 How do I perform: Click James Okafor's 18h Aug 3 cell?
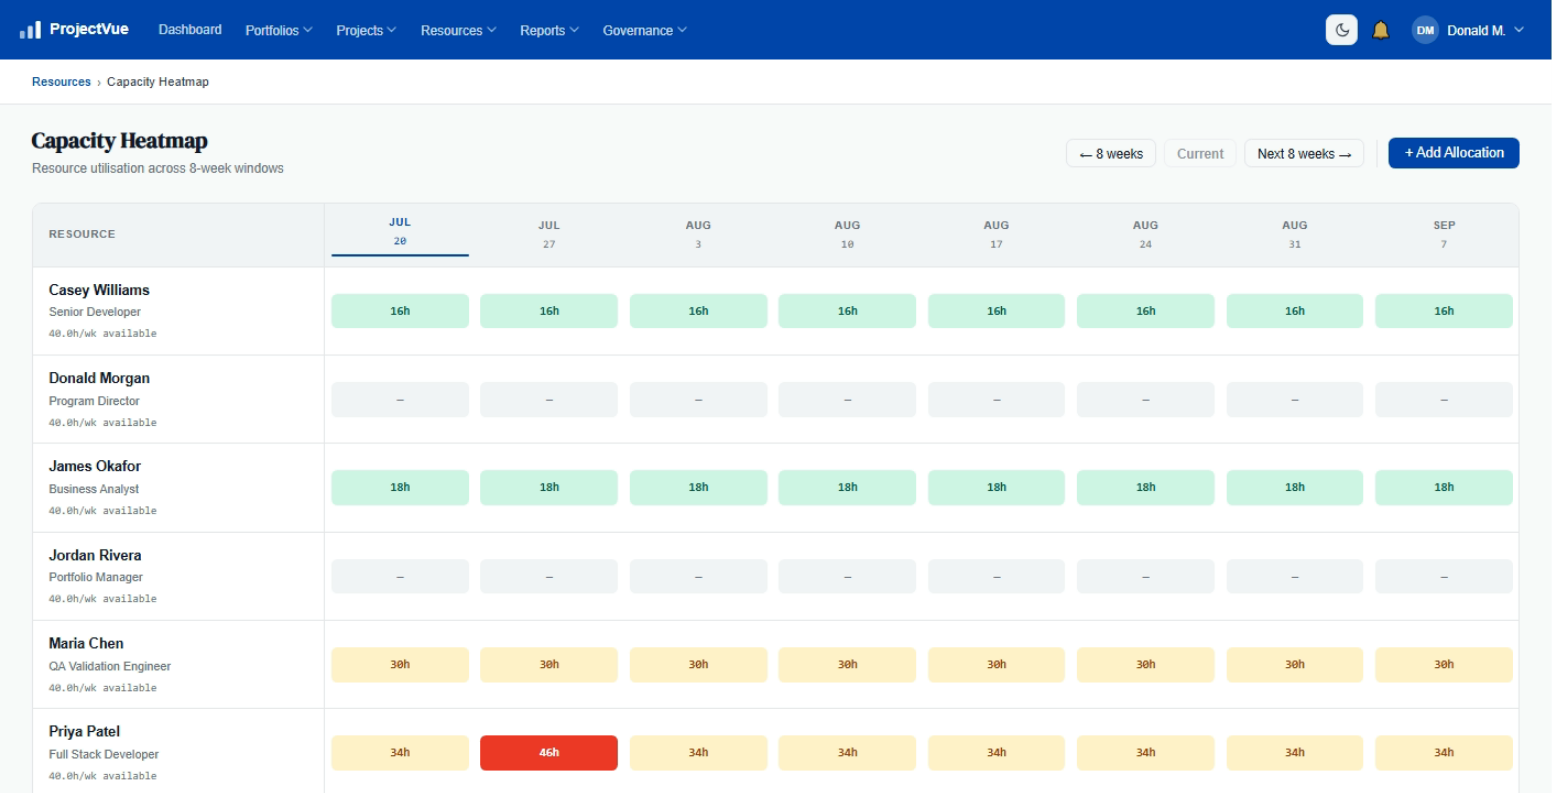(698, 488)
